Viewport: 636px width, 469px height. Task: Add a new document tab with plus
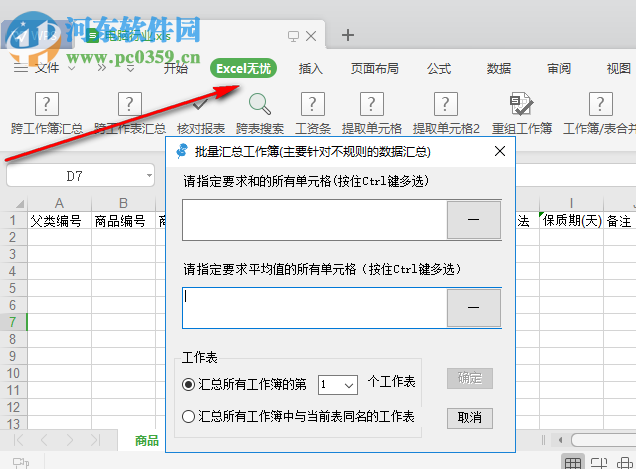click(348, 35)
